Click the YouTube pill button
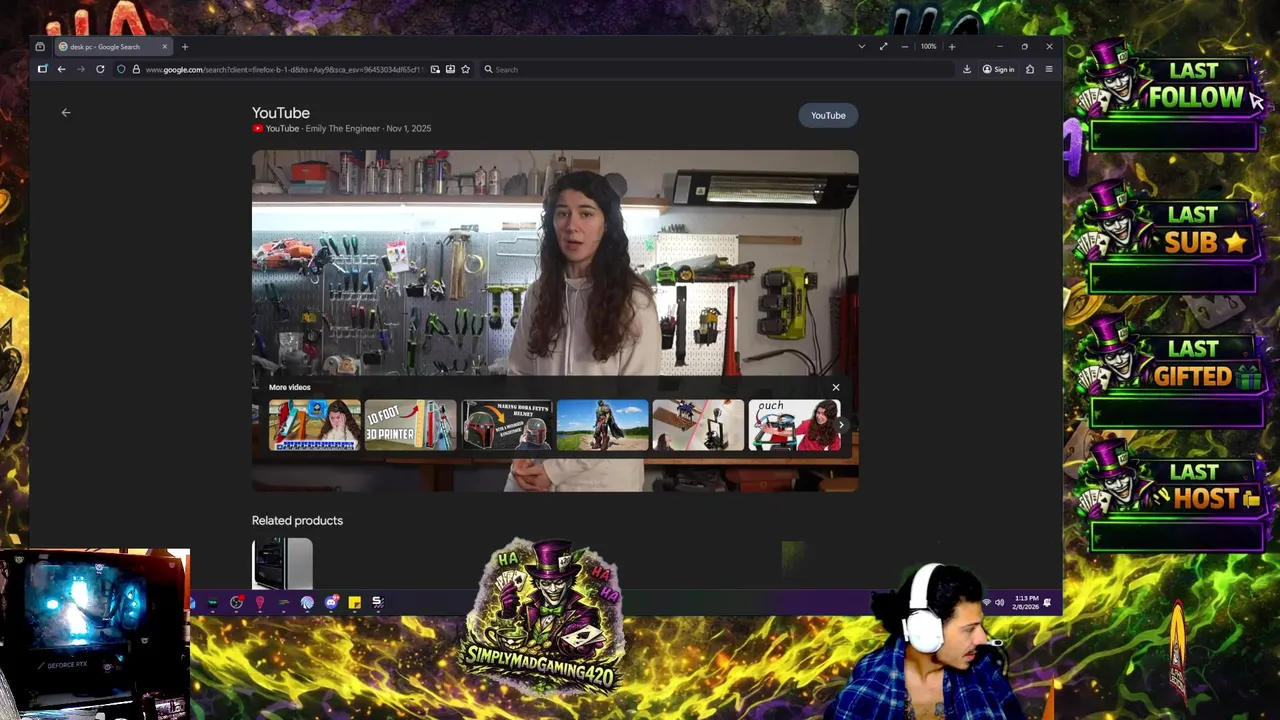The height and width of the screenshot is (720, 1280). coord(828,115)
